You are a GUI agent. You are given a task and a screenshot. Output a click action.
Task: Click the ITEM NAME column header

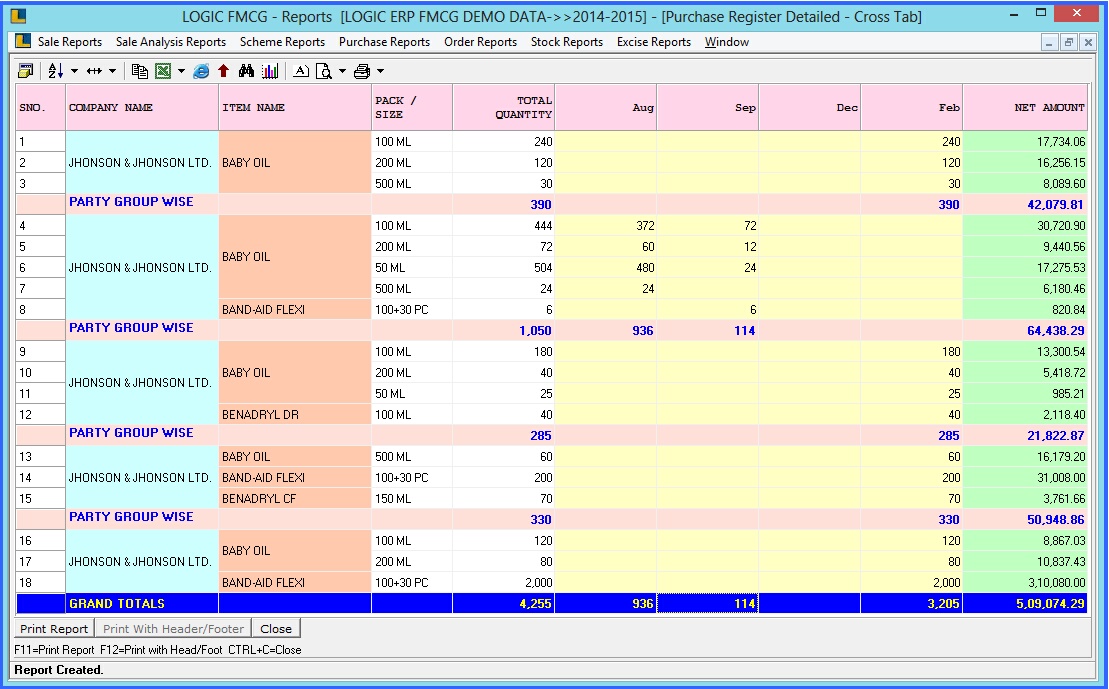[295, 108]
